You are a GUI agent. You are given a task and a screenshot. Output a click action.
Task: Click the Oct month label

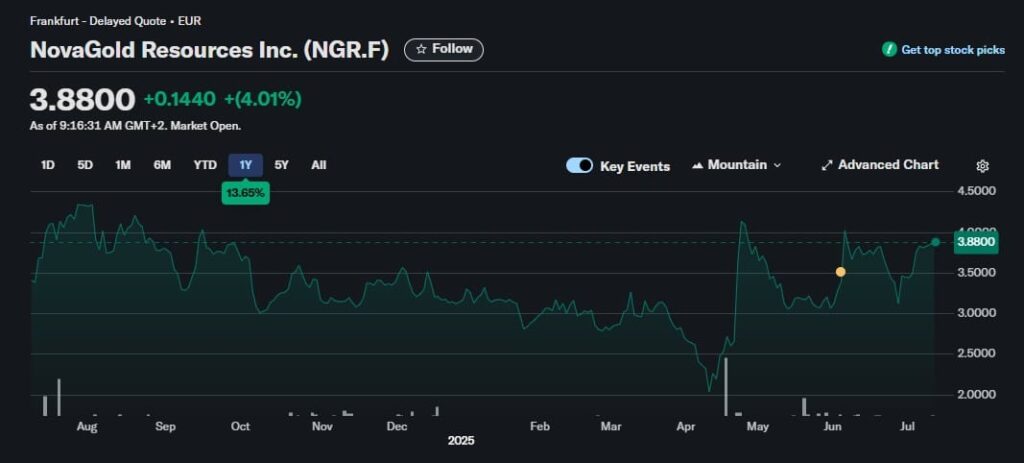pos(240,426)
